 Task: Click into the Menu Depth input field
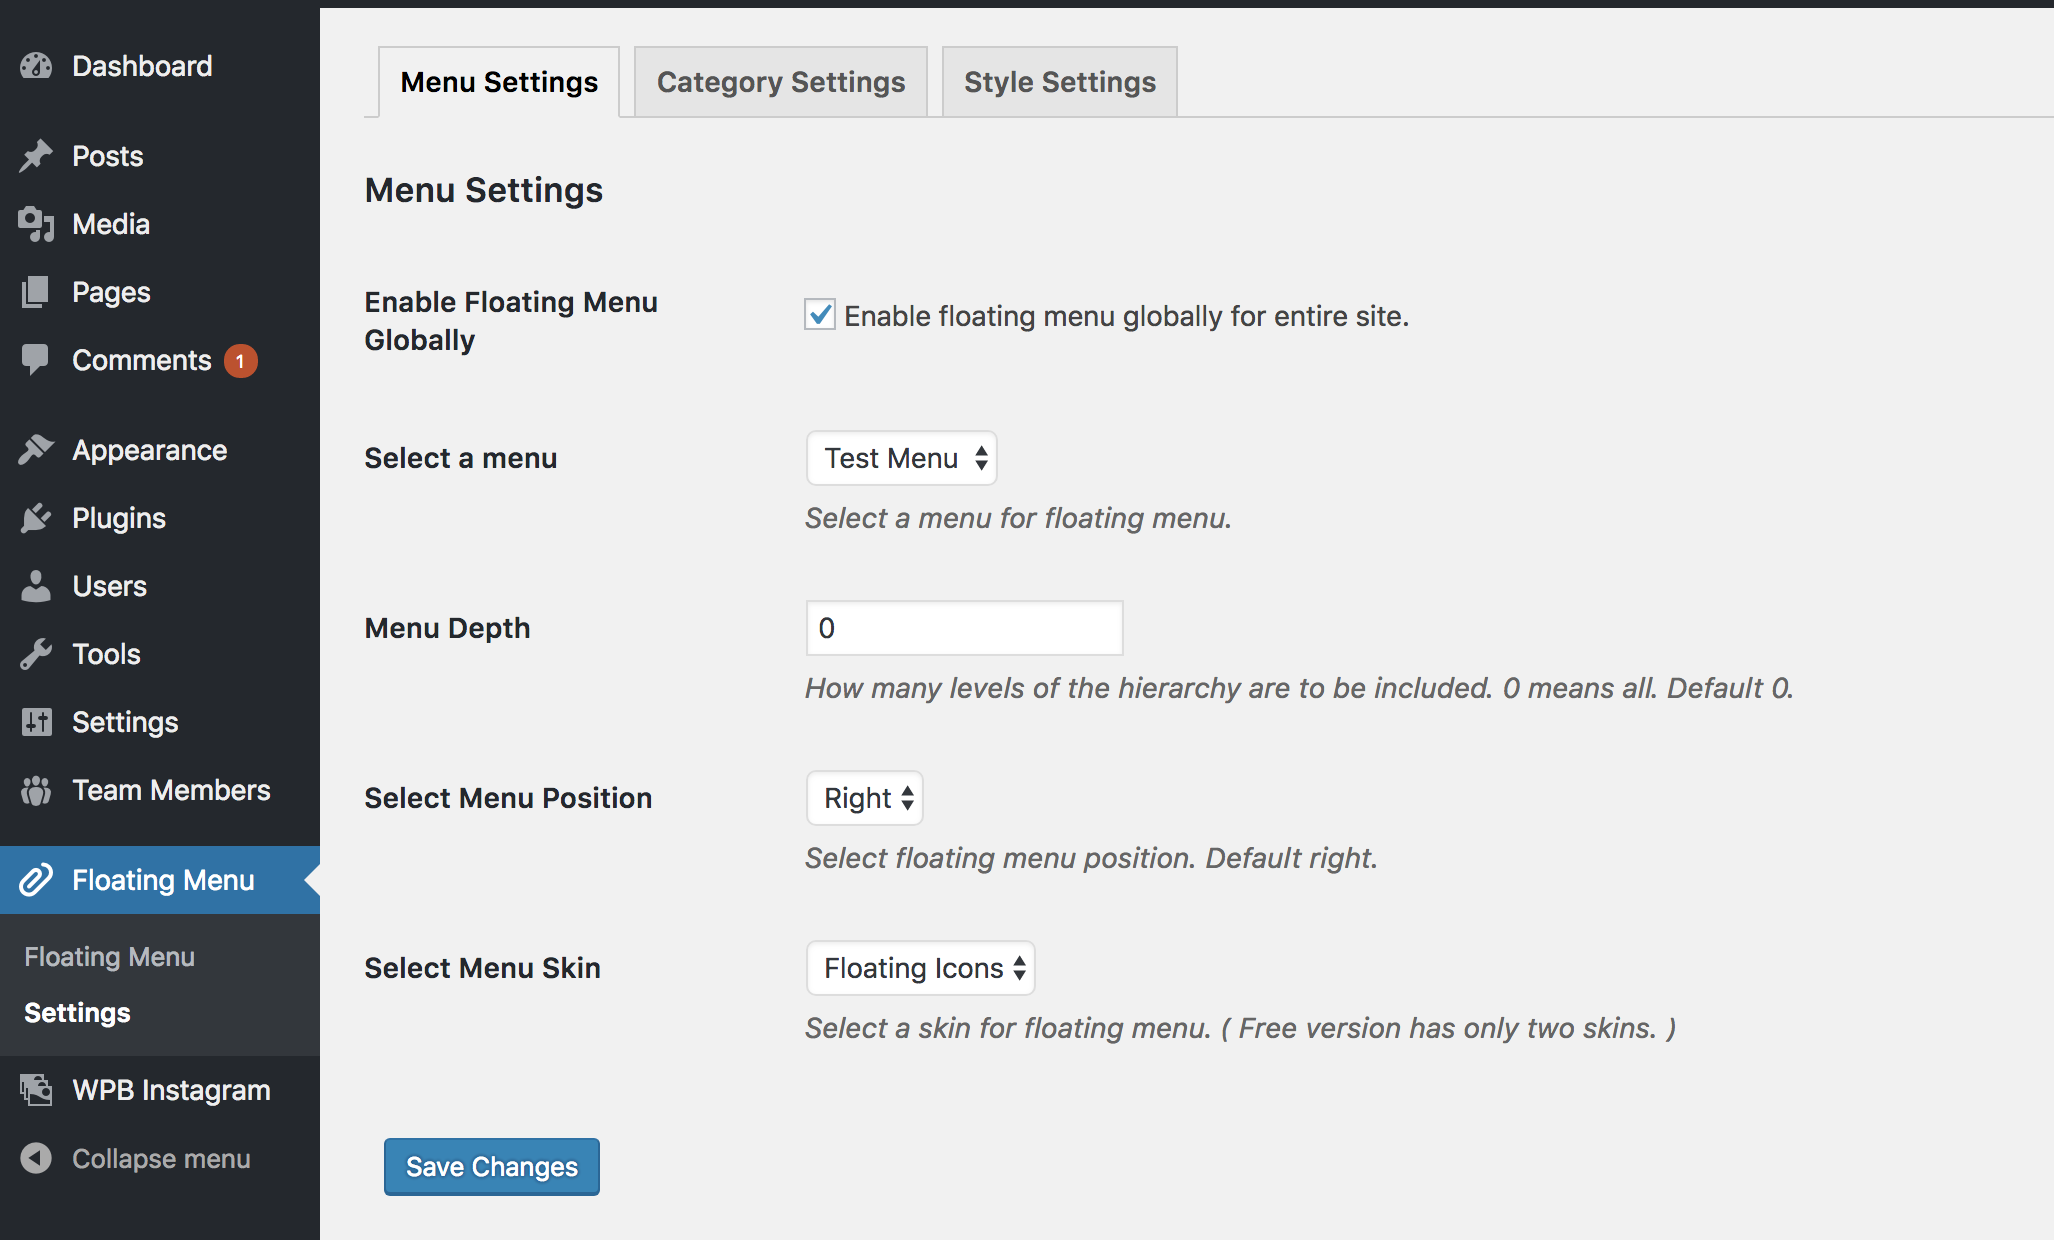[x=965, y=628]
